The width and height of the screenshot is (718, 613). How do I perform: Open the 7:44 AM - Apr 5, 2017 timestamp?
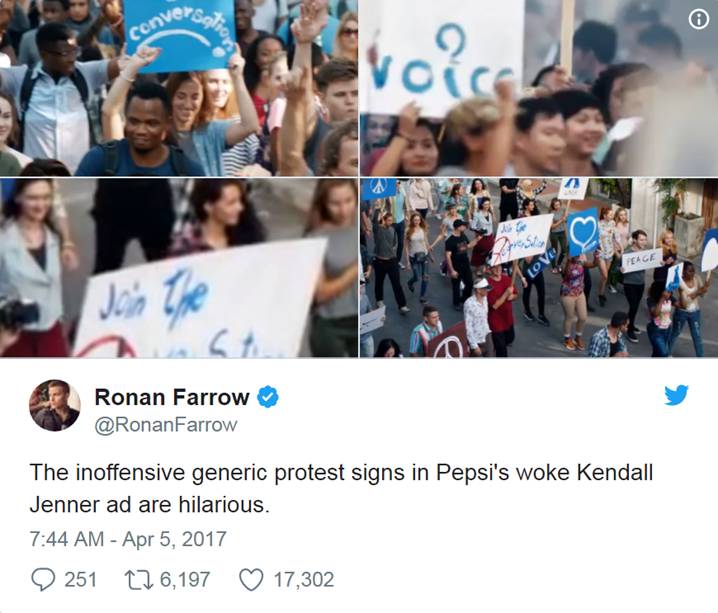pos(128,539)
